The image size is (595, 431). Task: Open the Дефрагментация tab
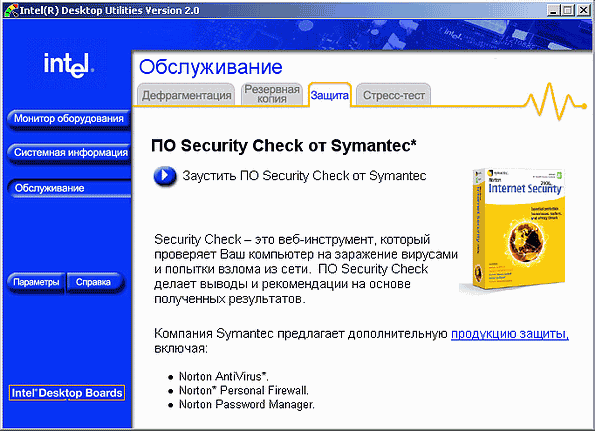pyautogui.click(x=186, y=95)
